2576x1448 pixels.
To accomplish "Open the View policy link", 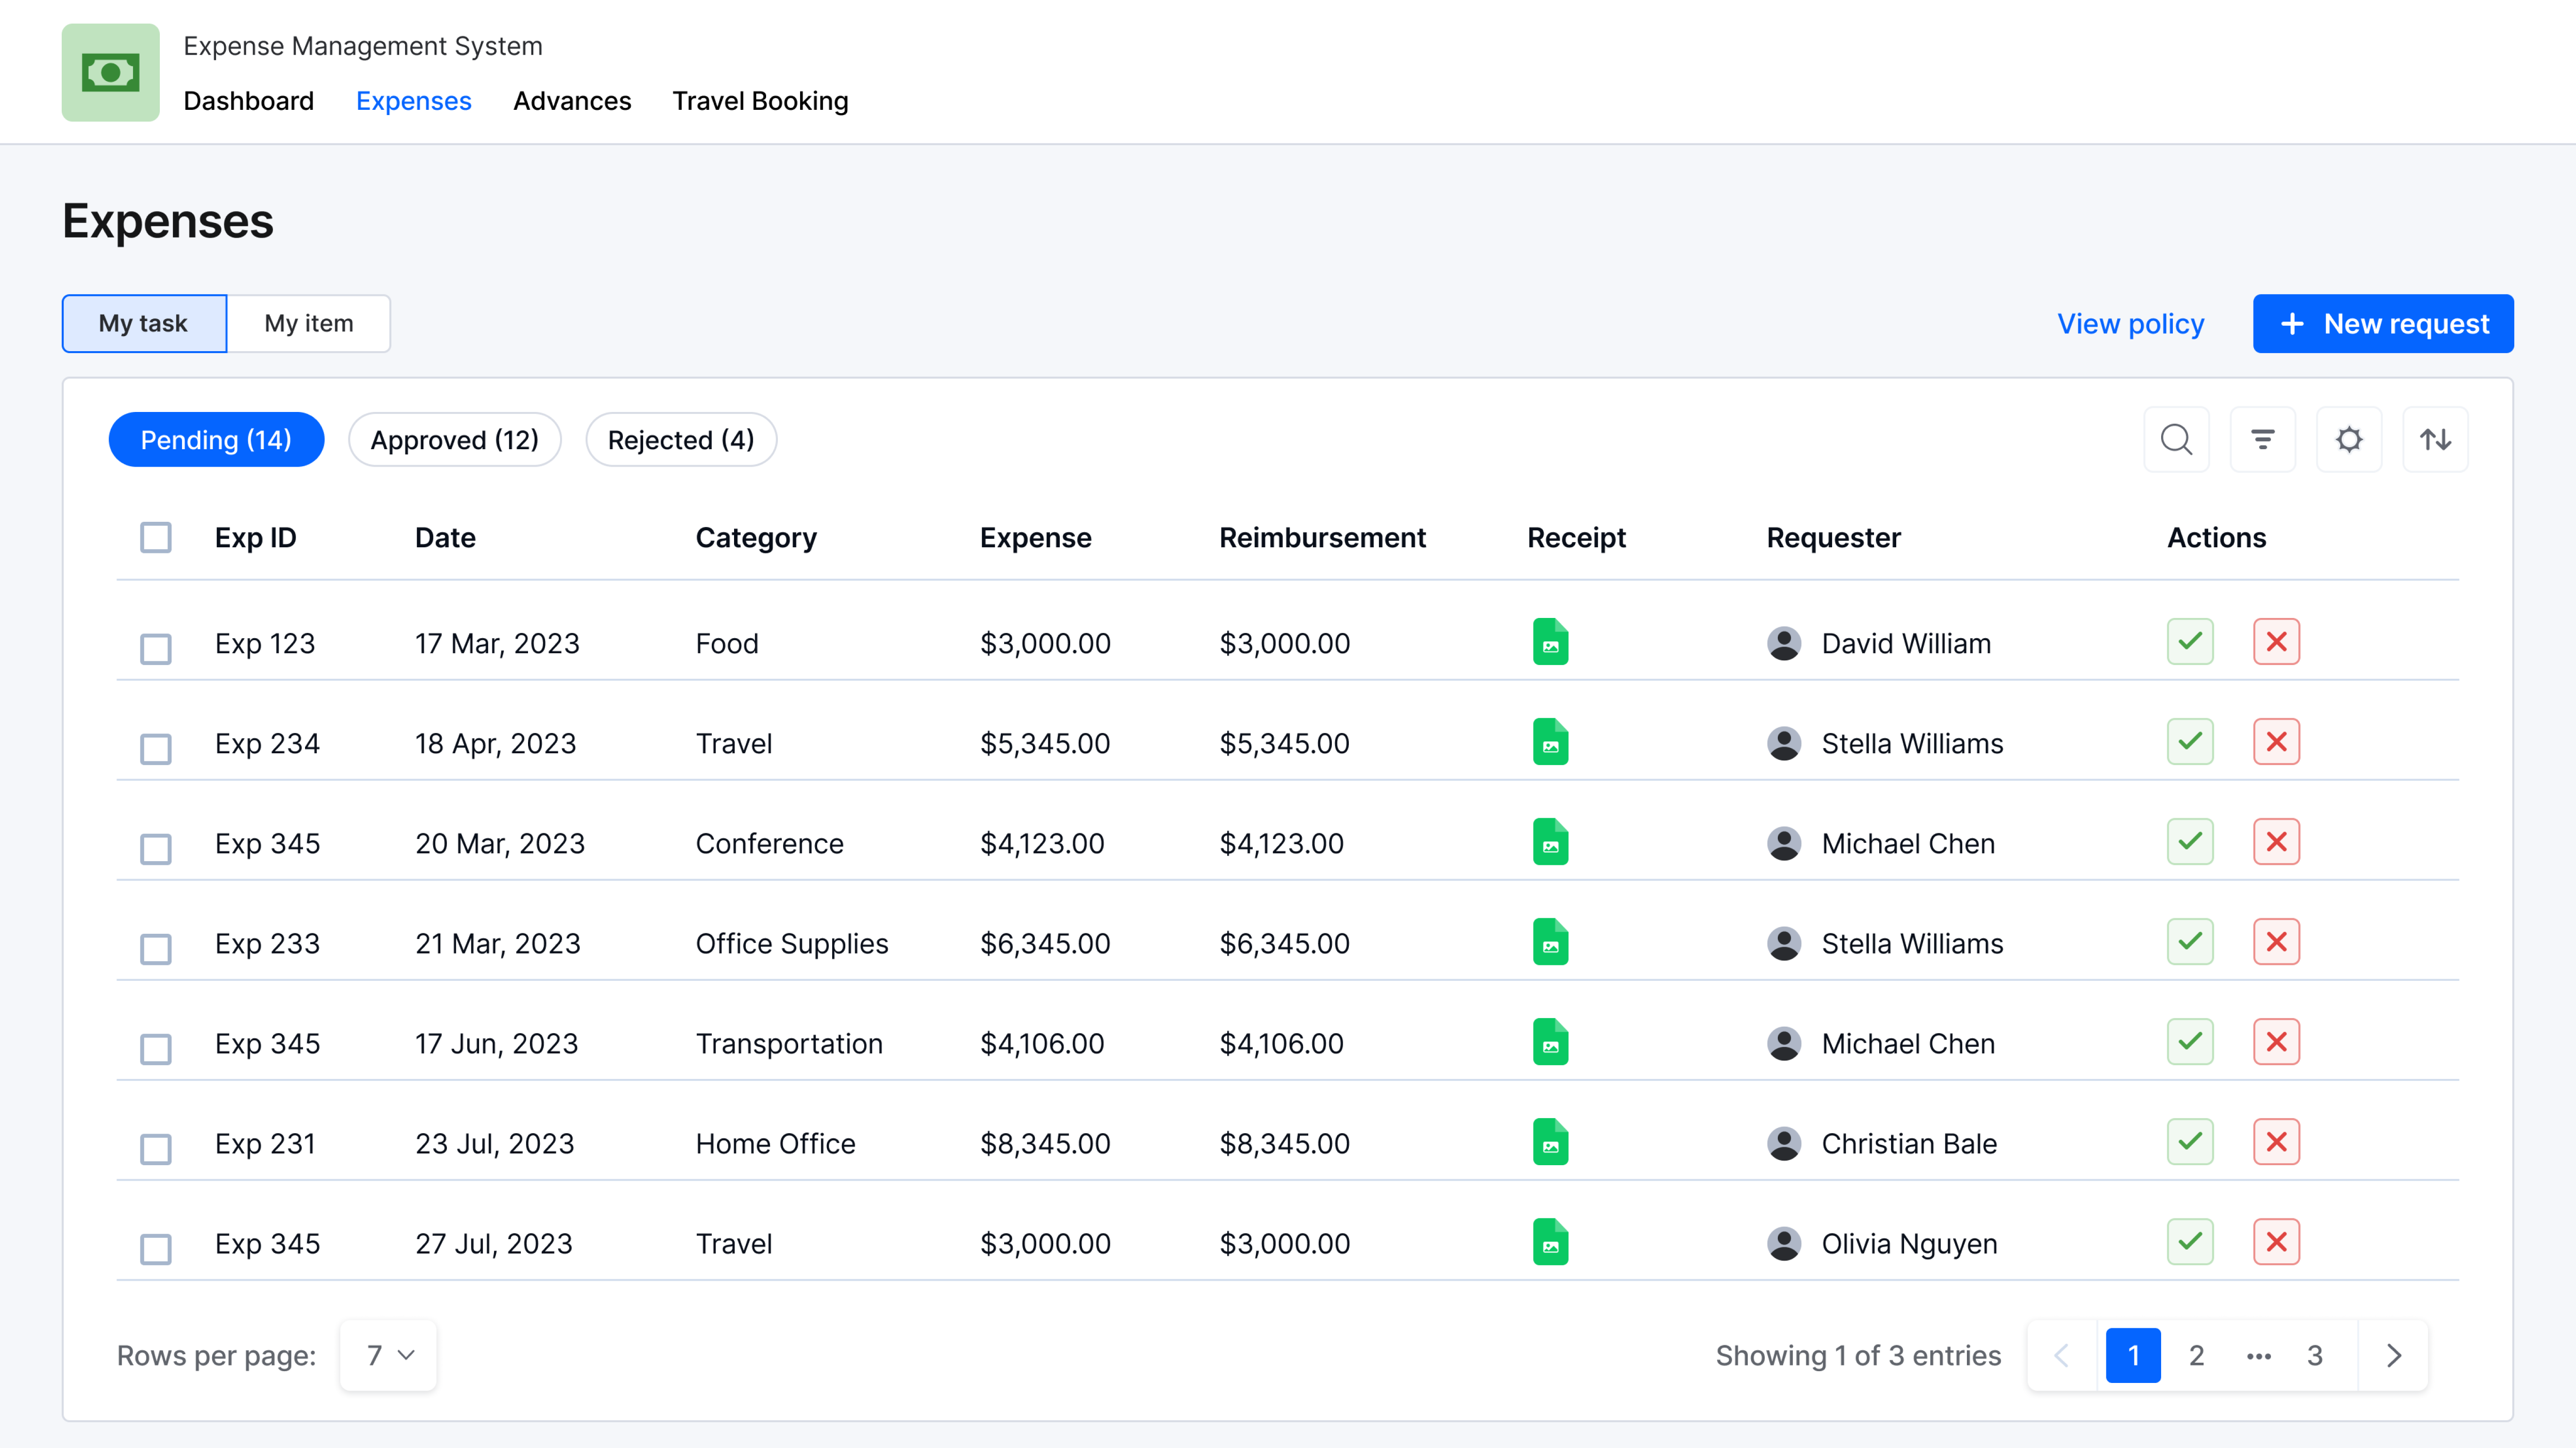I will click(x=2130, y=323).
